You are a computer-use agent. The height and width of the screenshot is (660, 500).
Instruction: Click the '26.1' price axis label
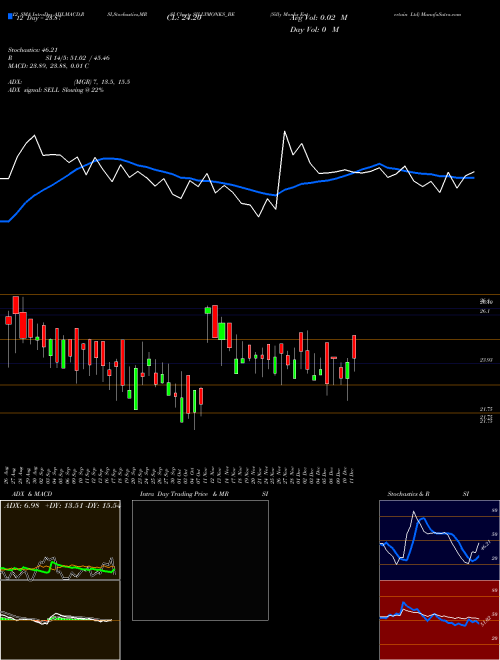pyautogui.click(x=485, y=311)
